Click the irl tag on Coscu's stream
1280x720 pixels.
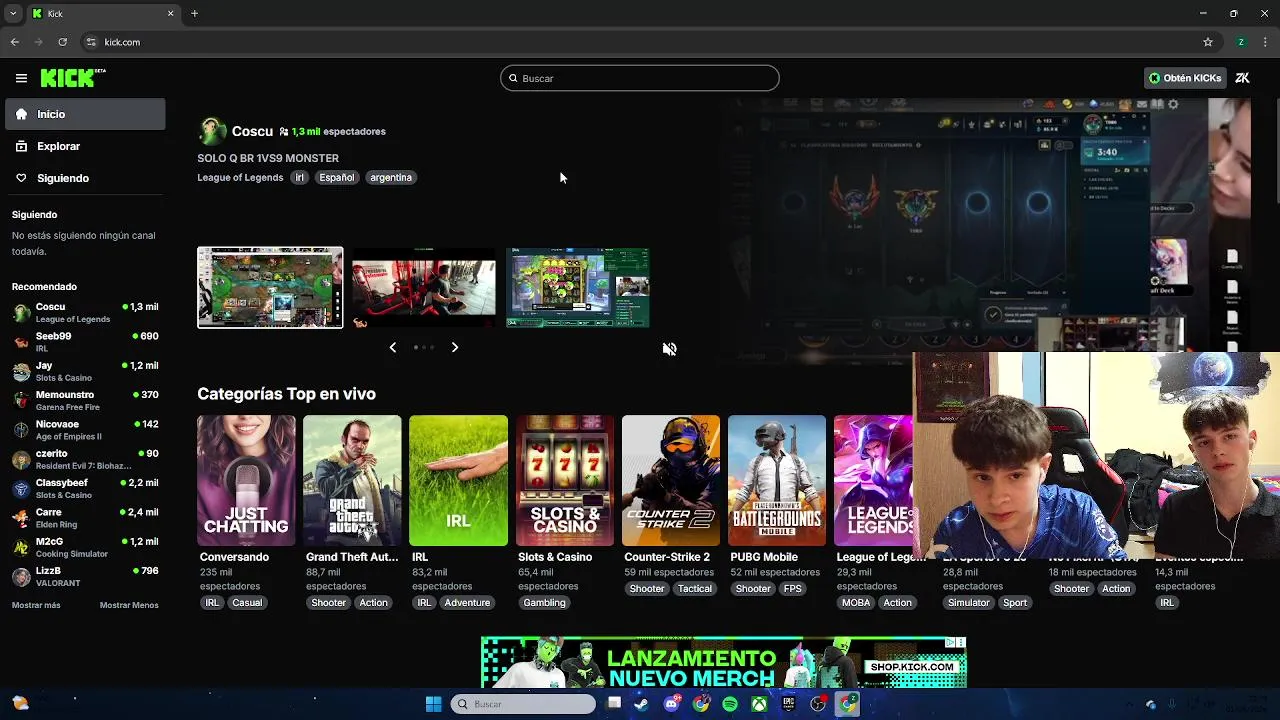click(x=299, y=177)
